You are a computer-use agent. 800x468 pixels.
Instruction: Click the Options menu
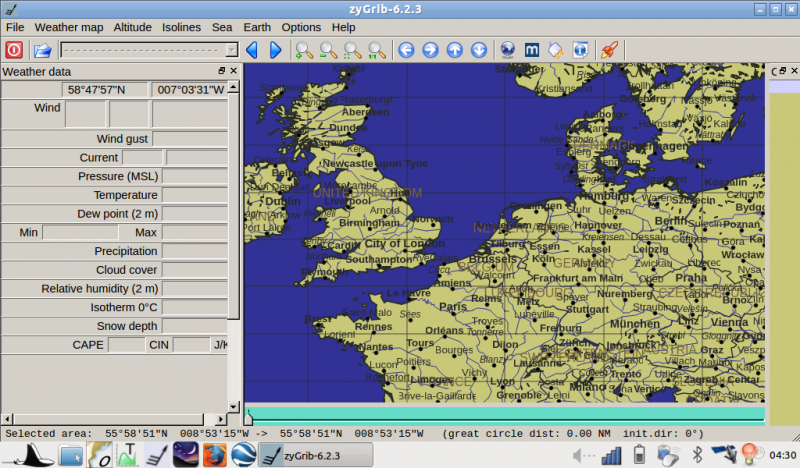tap(301, 27)
